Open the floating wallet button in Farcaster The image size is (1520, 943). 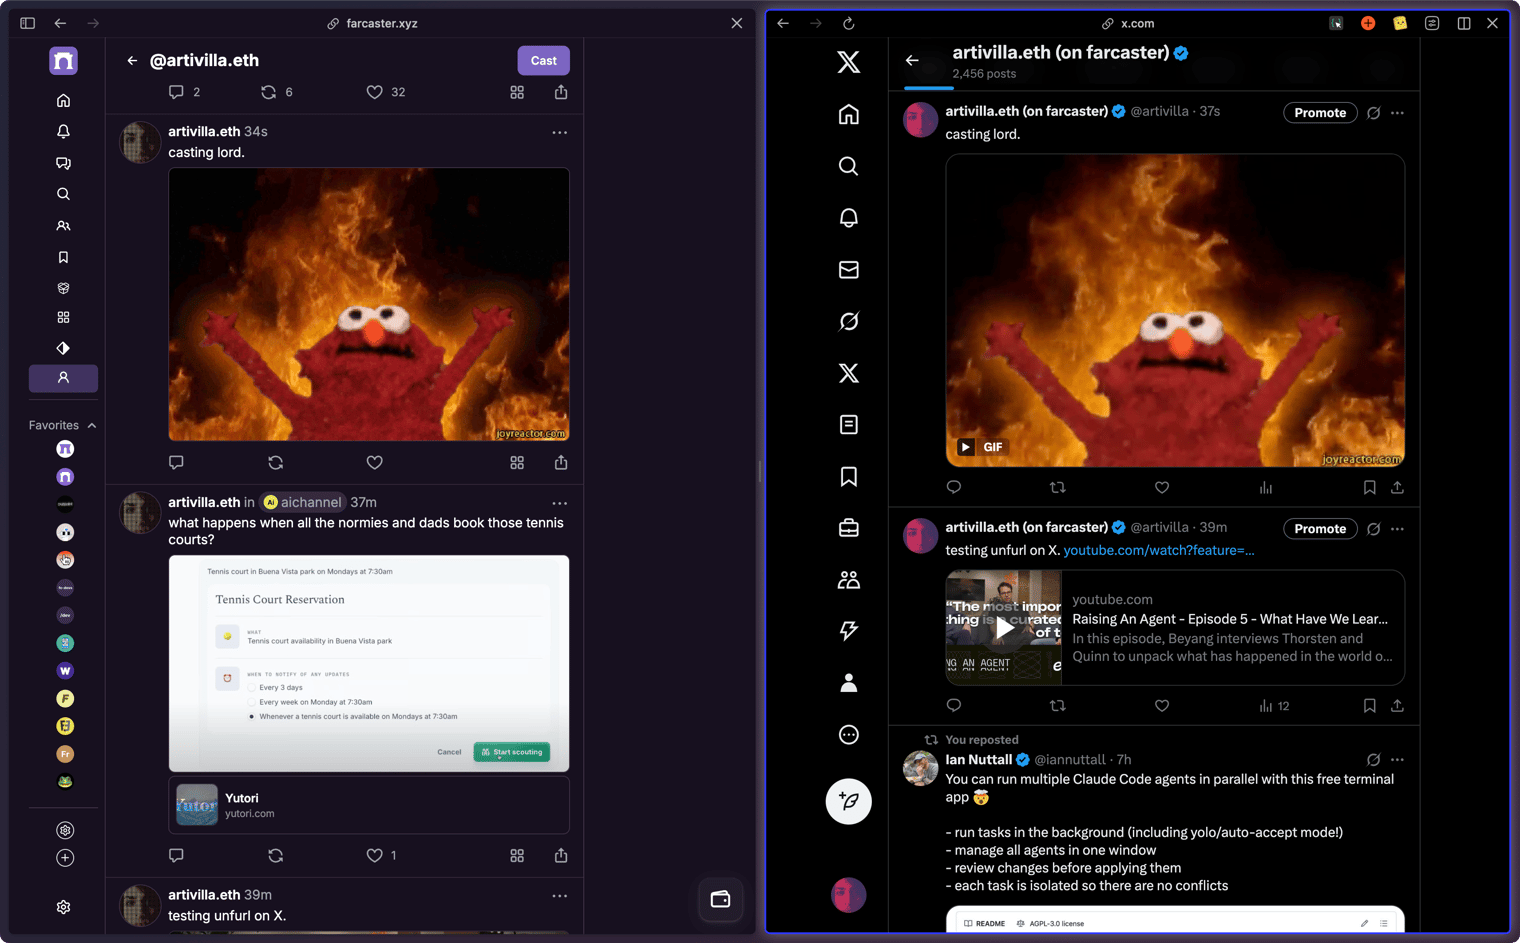click(x=720, y=899)
